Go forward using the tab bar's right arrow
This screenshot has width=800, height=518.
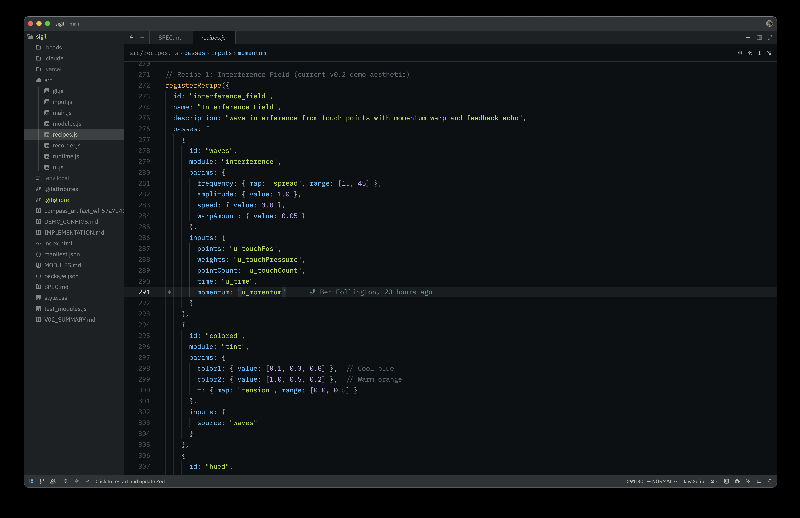coord(143,37)
